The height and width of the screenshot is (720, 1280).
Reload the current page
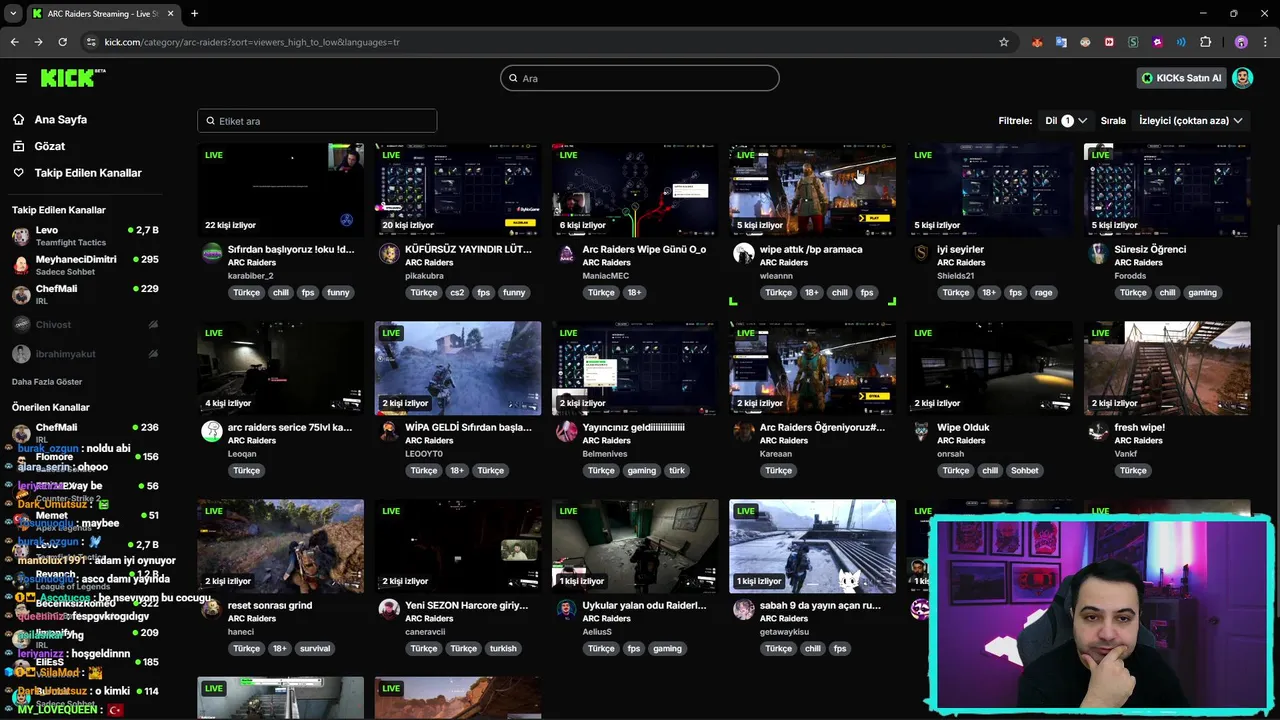click(62, 42)
